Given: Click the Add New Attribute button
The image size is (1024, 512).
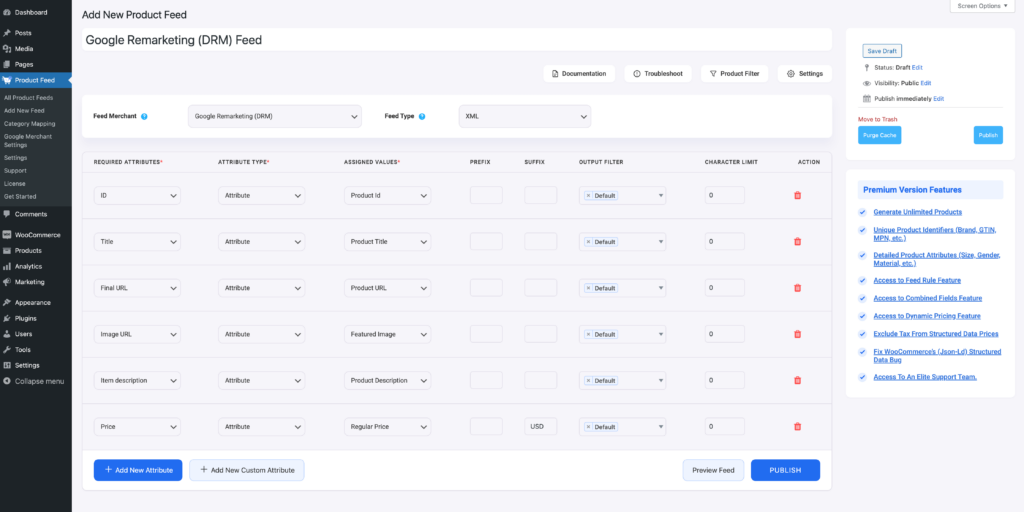Looking at the screenshot, I should [138, 470].
